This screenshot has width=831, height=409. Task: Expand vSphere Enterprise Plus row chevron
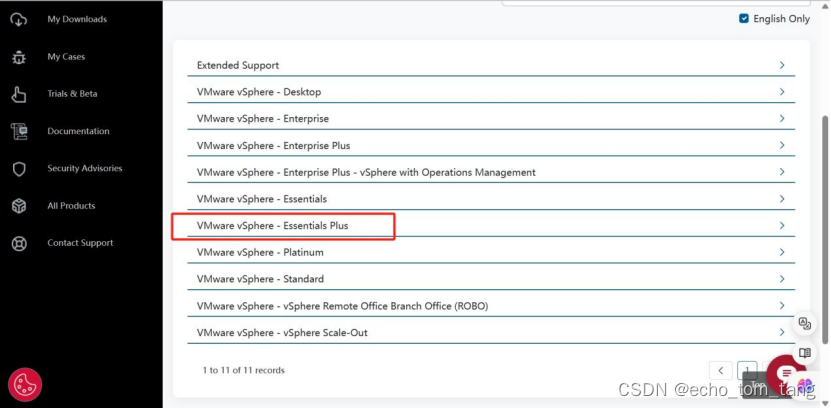[x=782, y=145]
